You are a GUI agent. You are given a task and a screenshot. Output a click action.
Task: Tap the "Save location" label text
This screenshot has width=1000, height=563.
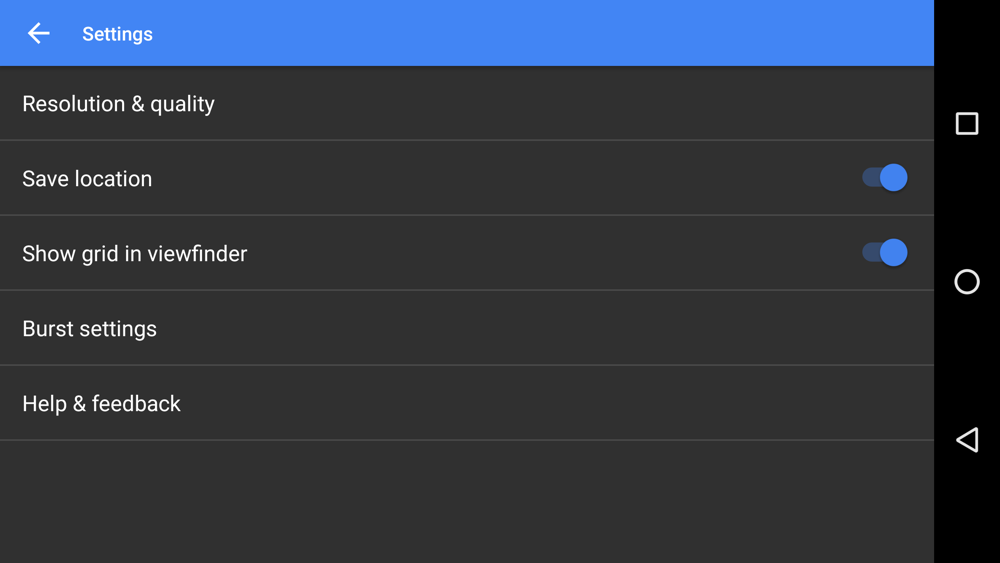tap(87, 179)
